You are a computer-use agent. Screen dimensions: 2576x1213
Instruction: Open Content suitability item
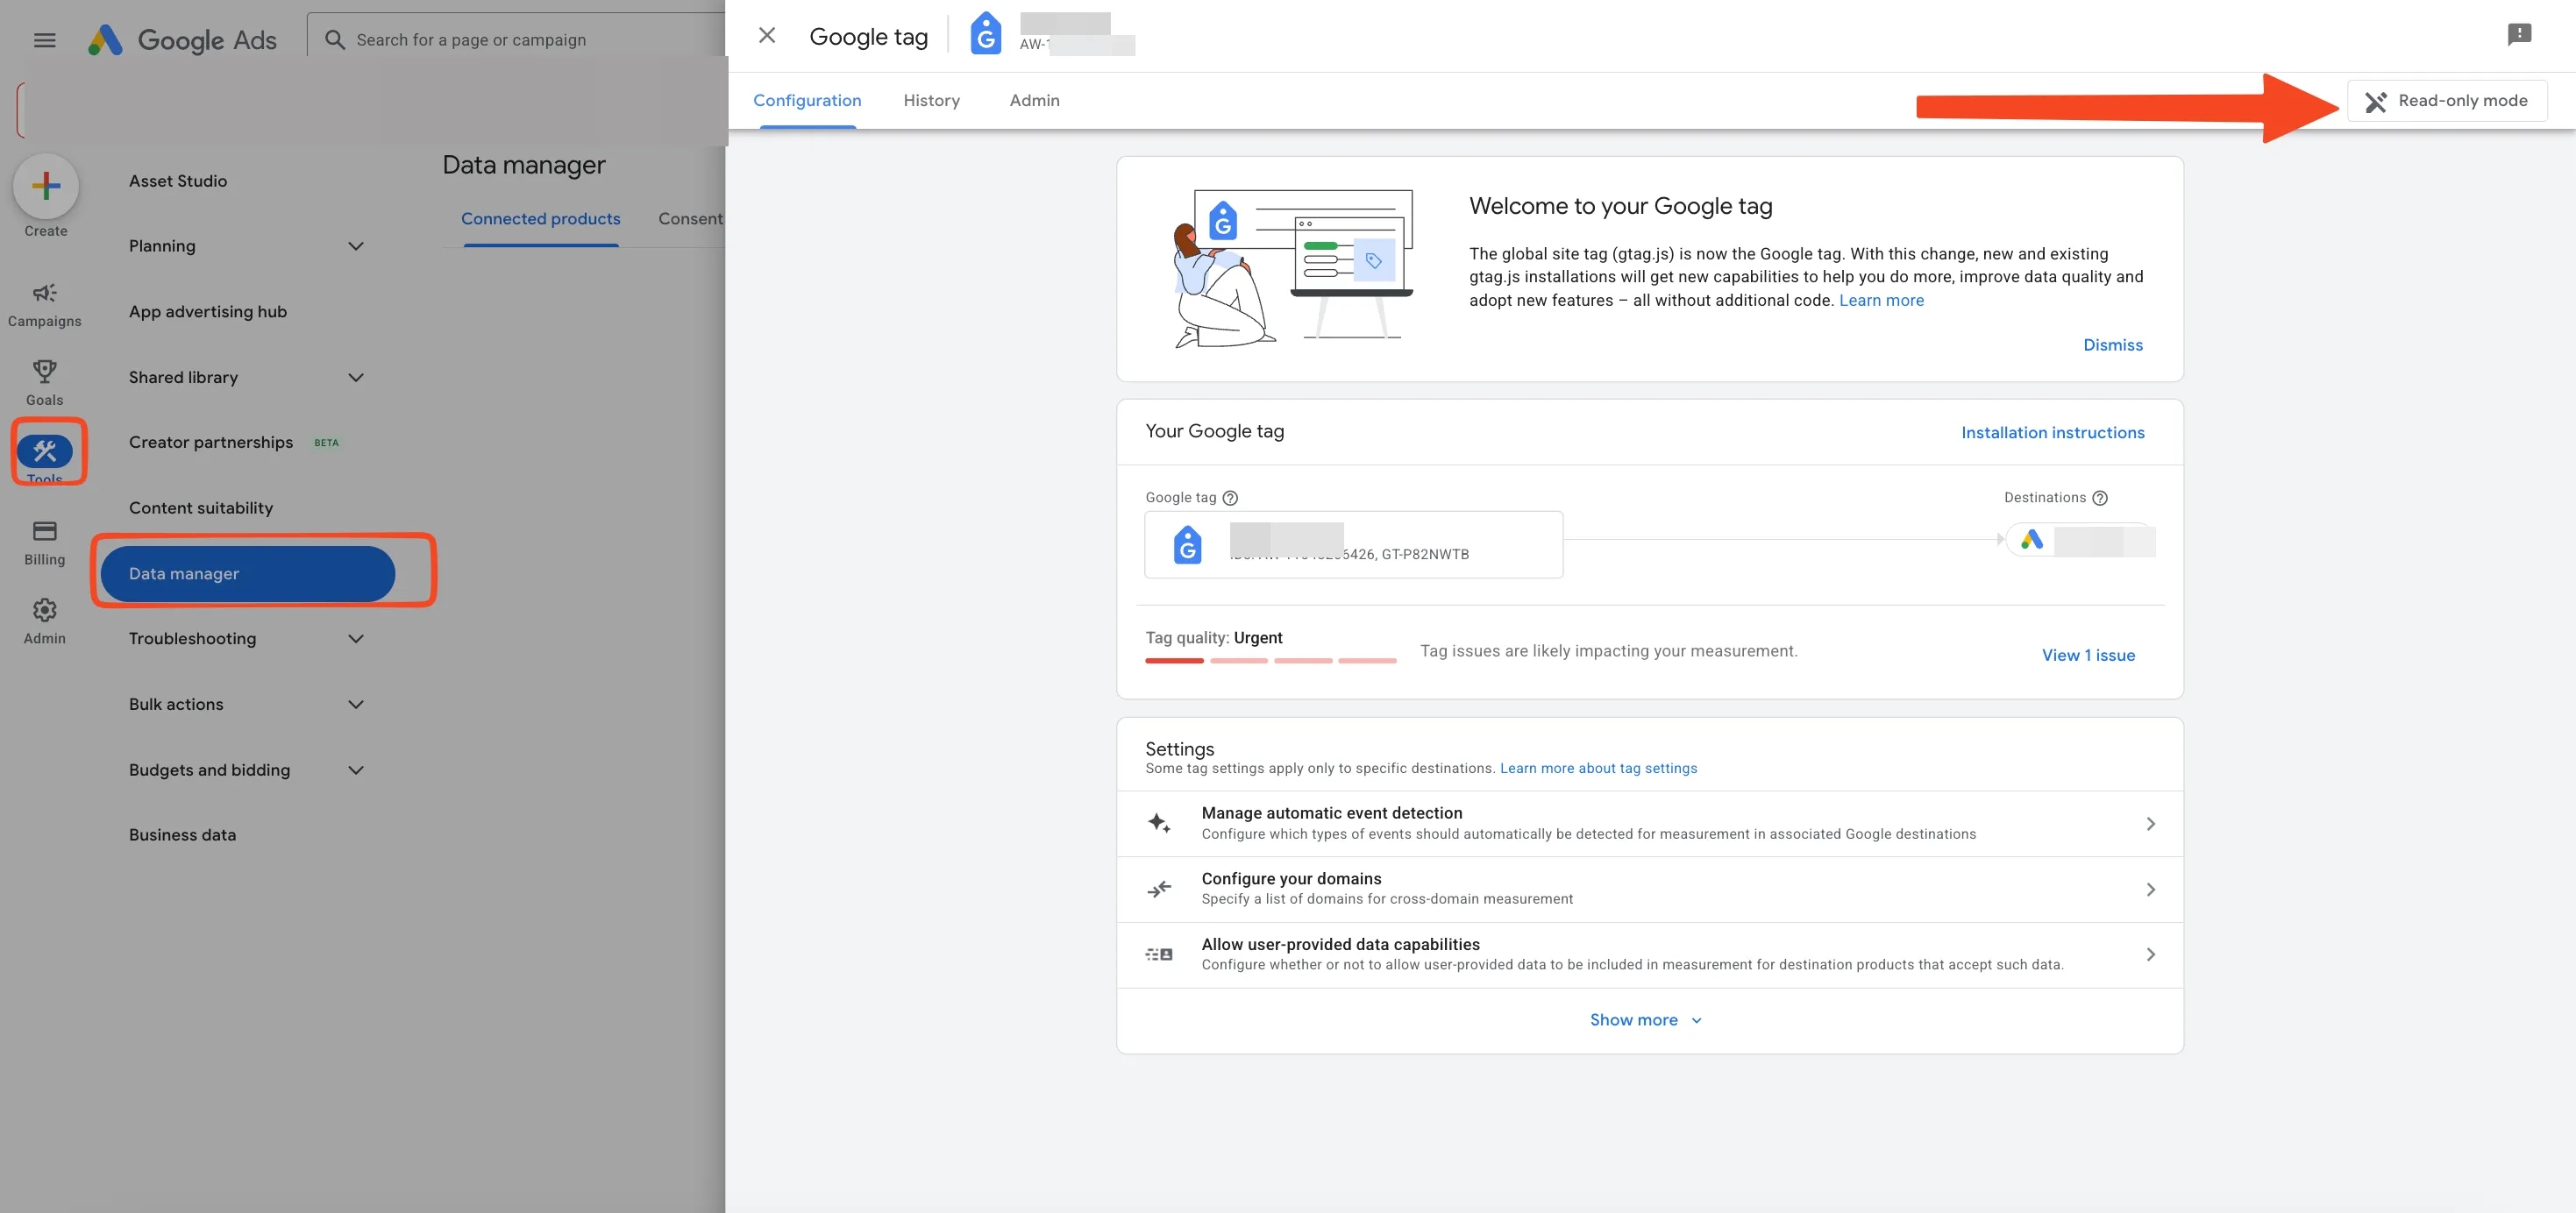tap(201, 508)
